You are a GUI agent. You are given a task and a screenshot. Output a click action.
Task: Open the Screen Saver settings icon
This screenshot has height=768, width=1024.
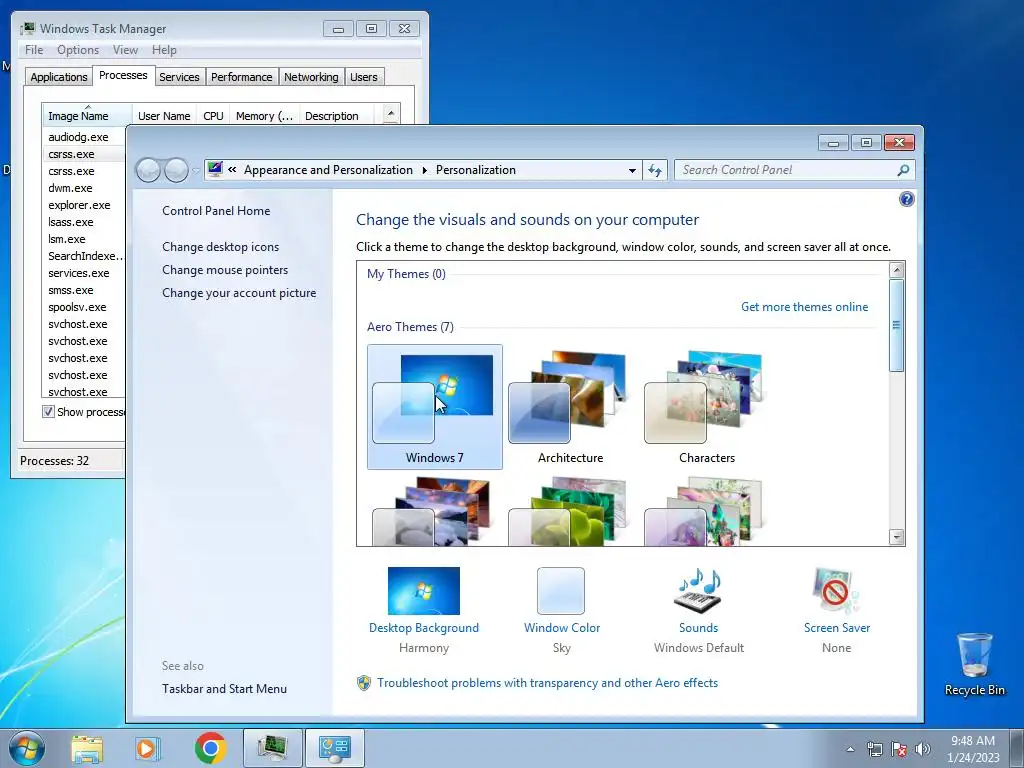point(837,591)
